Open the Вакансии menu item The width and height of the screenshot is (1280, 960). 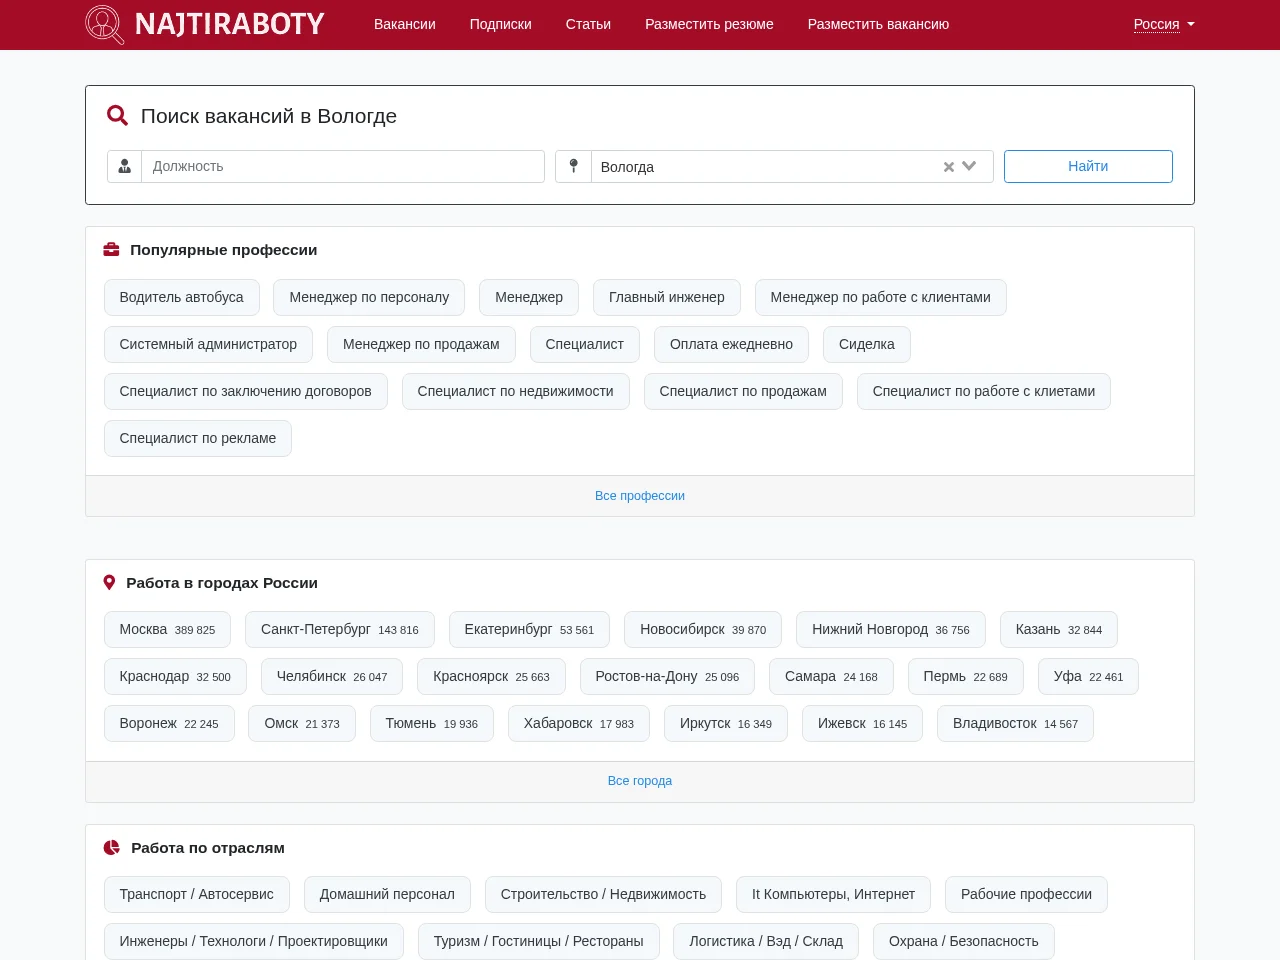[x=405, y=24]
